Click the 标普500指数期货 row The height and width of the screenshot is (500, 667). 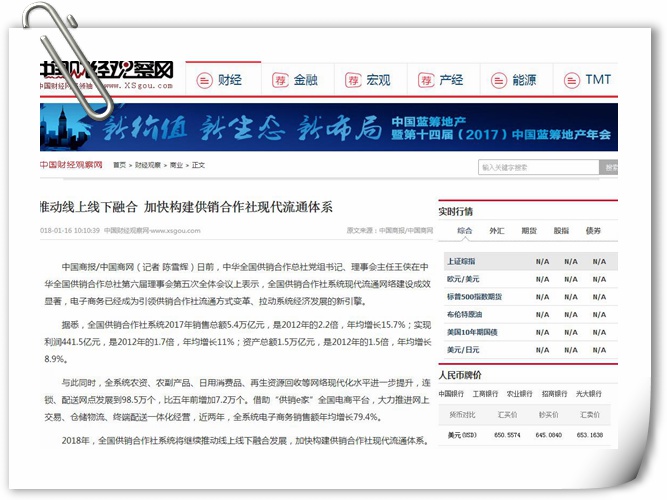(530, 297)
